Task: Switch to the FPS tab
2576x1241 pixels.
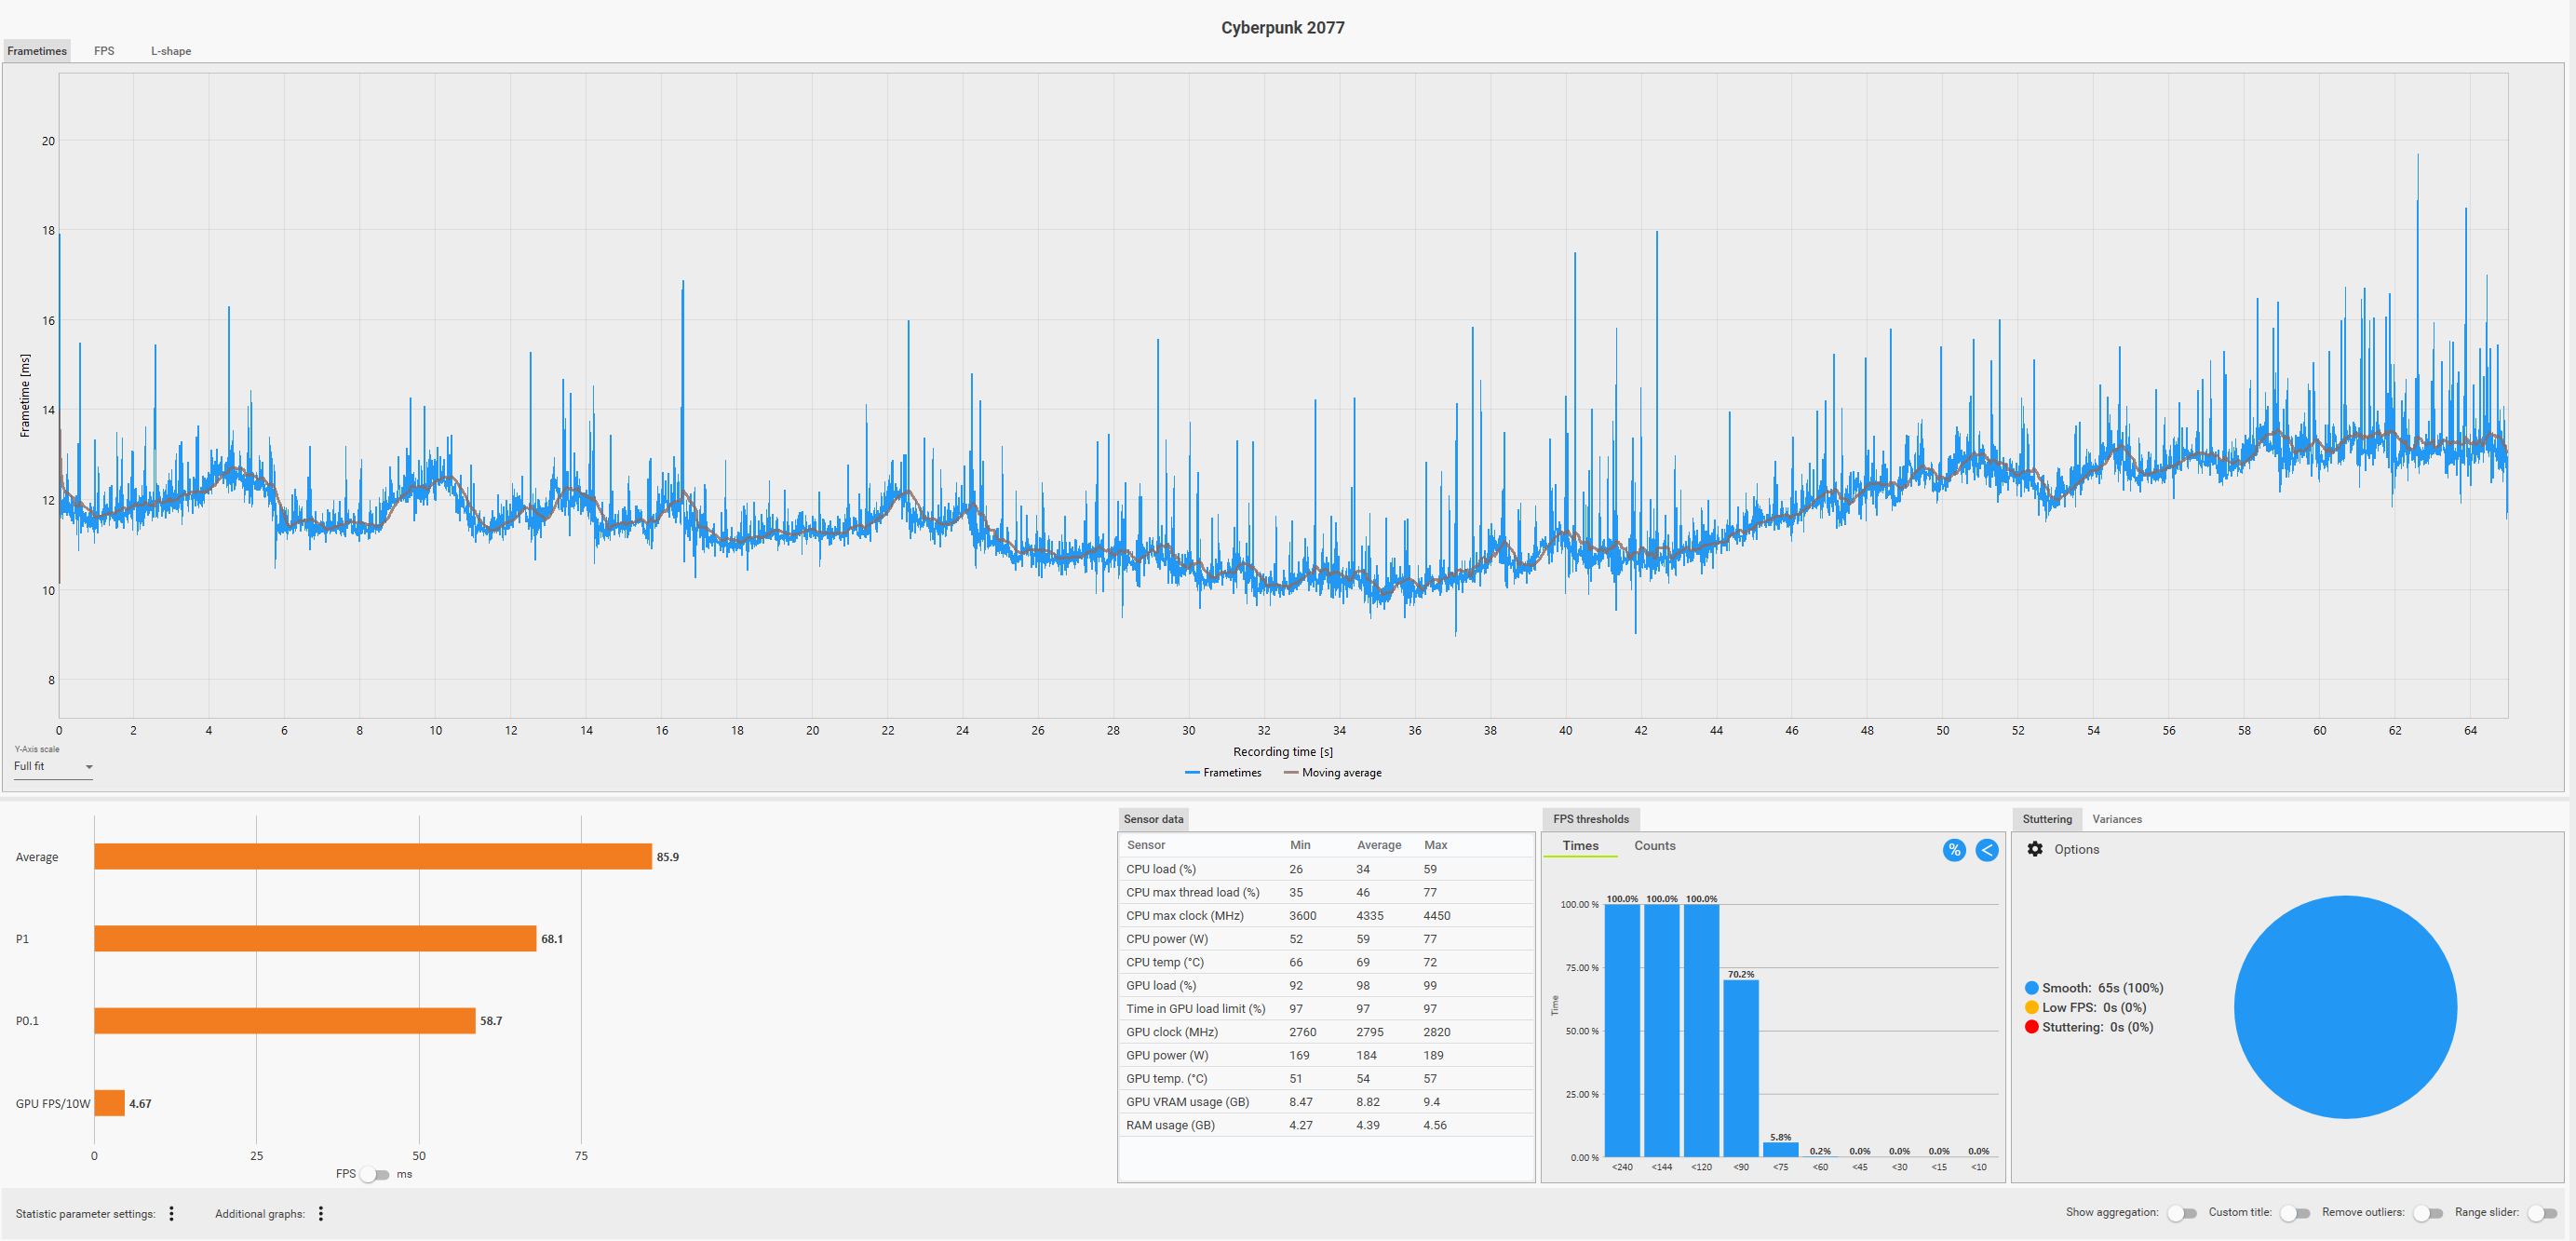Action: [104, 51]
